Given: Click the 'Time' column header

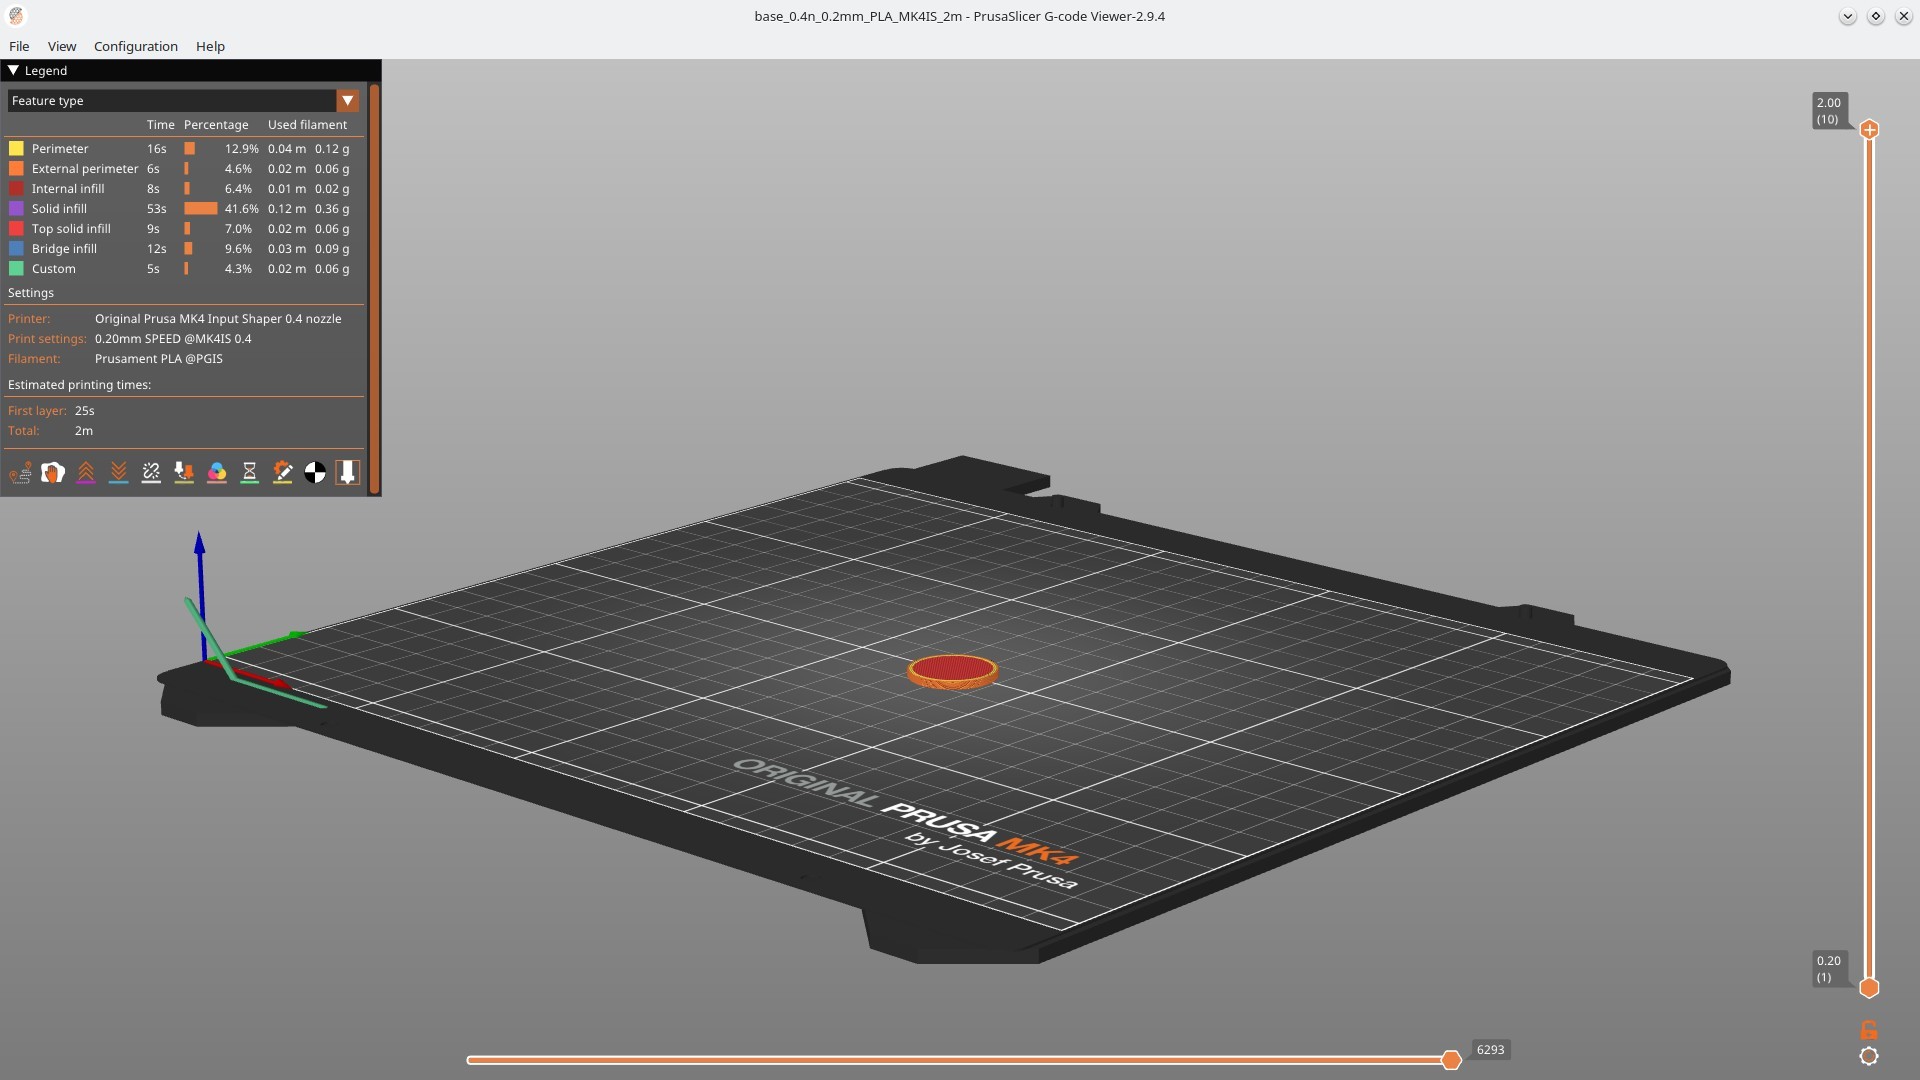Looking at the screenshot, I should tap(160, 125).
